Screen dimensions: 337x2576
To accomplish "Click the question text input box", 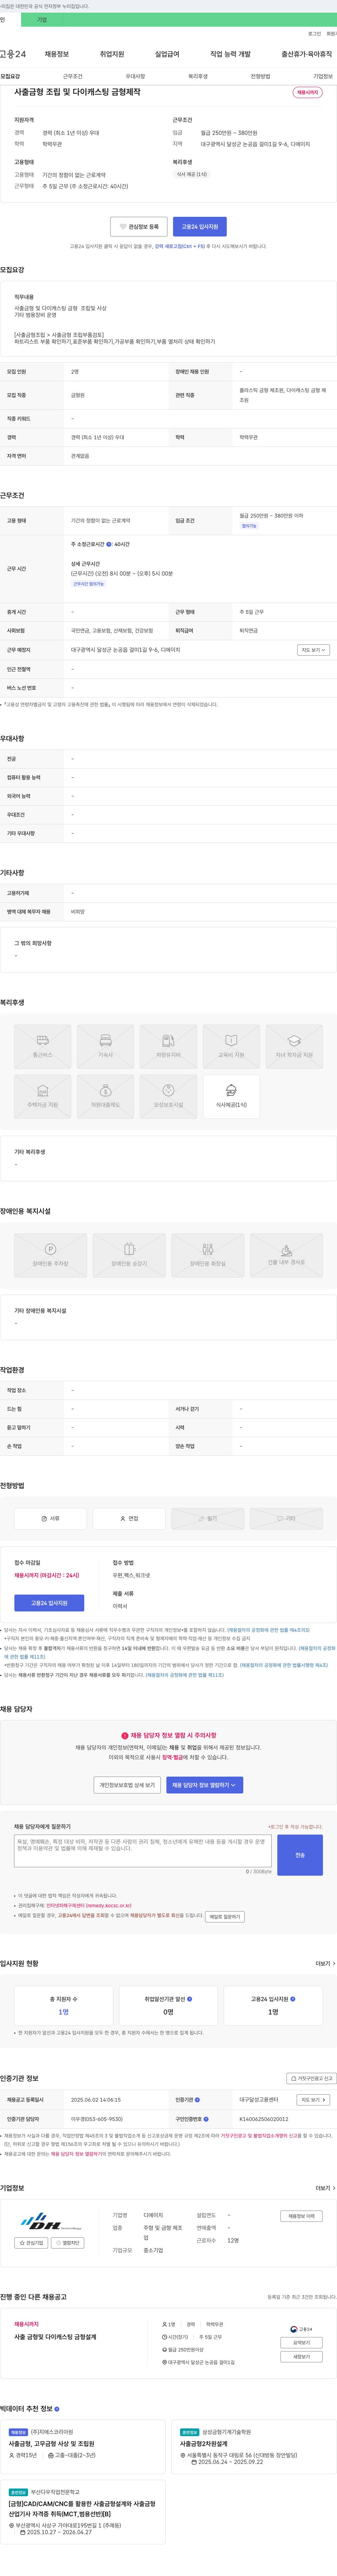I will point(143,1851).
